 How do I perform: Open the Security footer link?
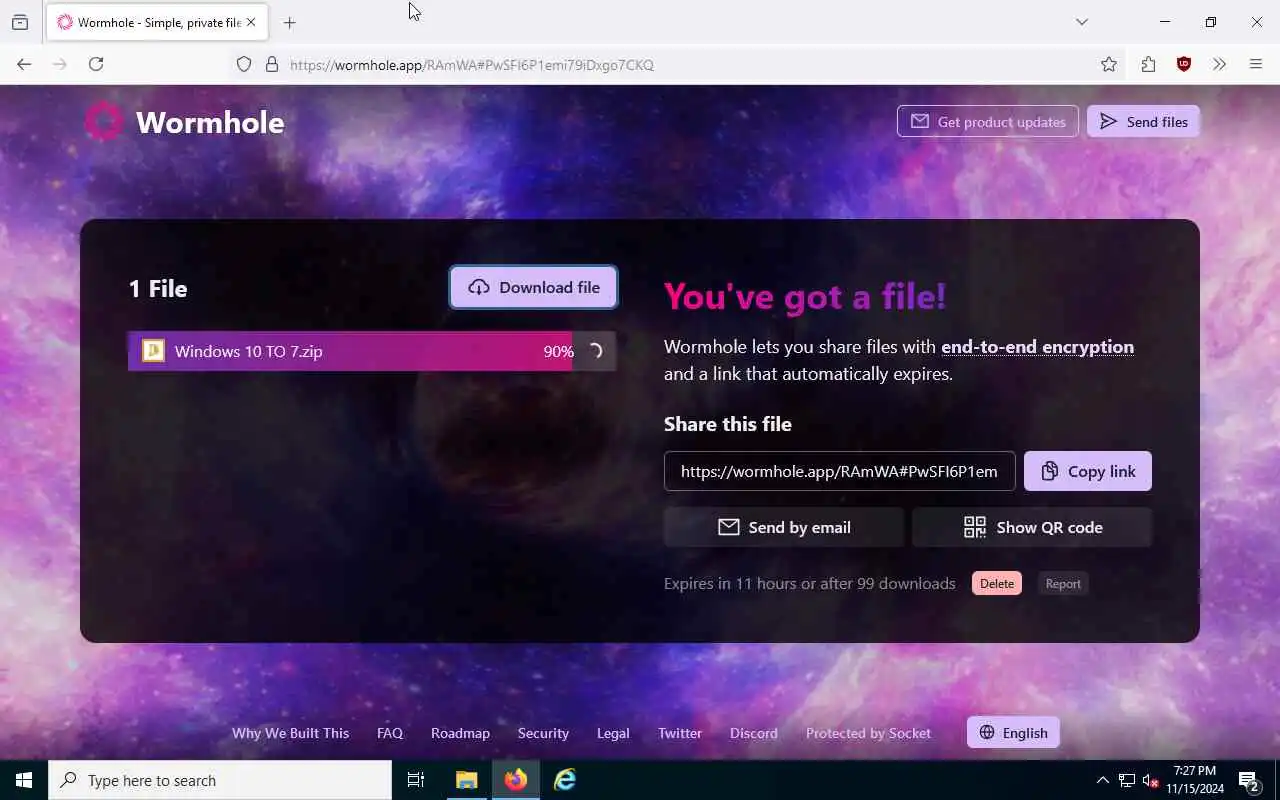(543, 733)
